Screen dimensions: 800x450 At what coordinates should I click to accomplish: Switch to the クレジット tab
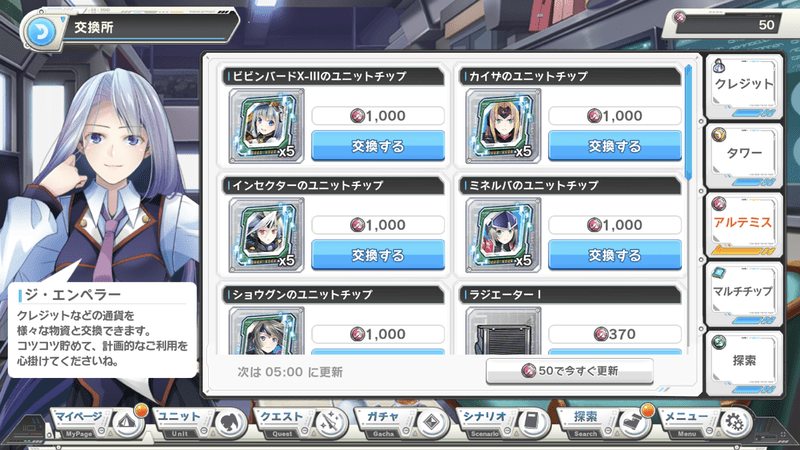pos(744,86)
